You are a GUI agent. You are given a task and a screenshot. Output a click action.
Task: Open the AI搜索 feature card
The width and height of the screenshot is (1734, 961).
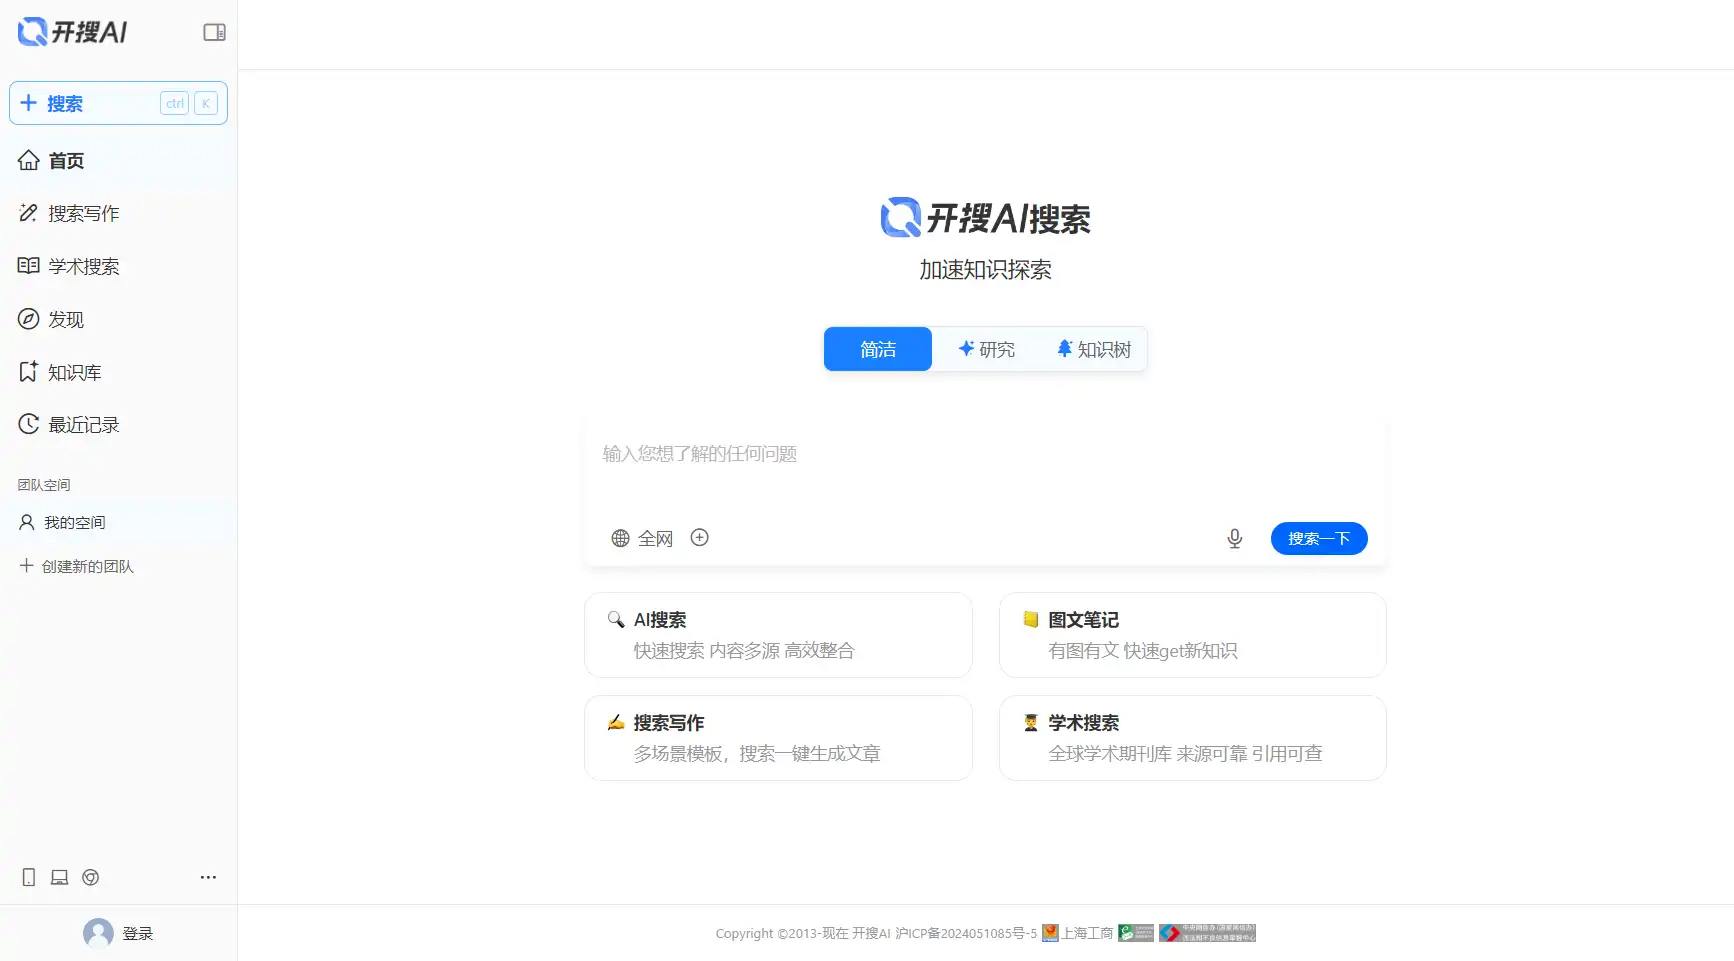pyautogui.click(x=778, y=635)
